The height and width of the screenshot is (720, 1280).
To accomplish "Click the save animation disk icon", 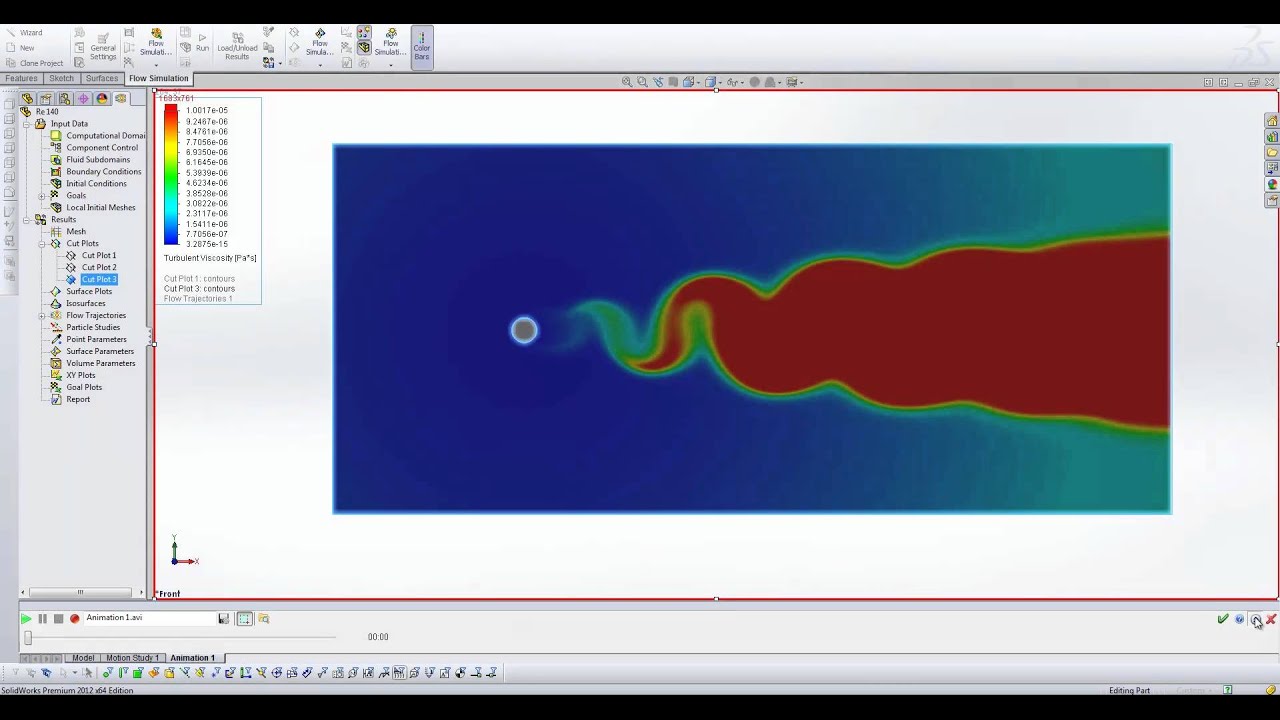I will (224, 619).
